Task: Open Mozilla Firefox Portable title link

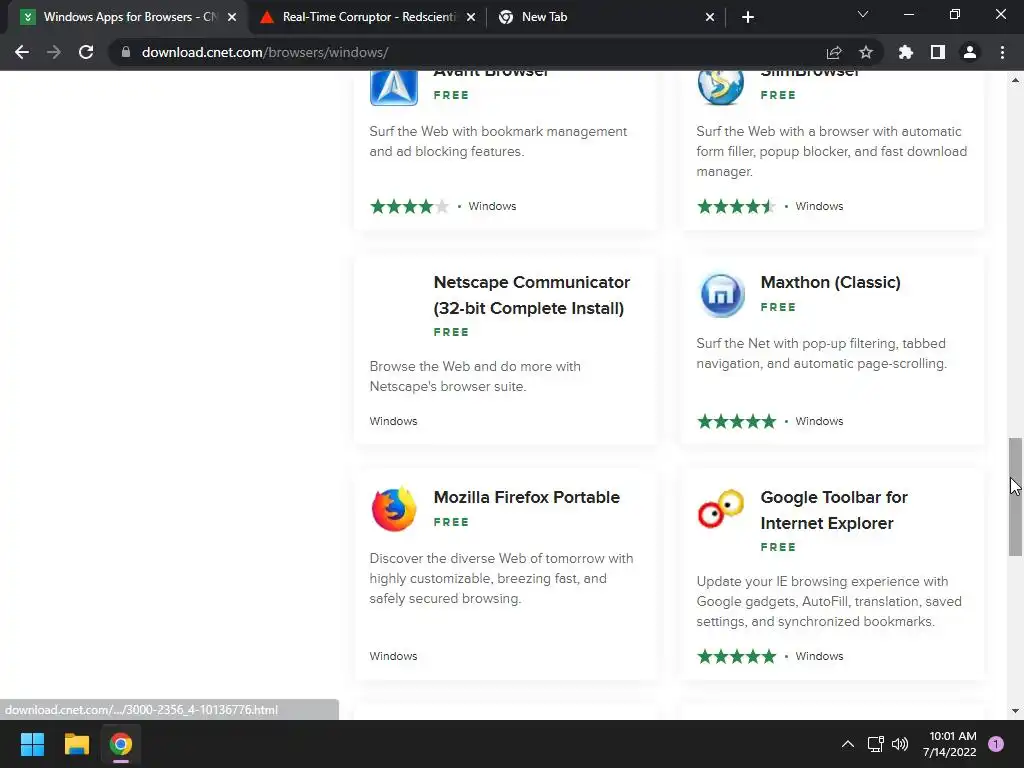Action: 526,497
